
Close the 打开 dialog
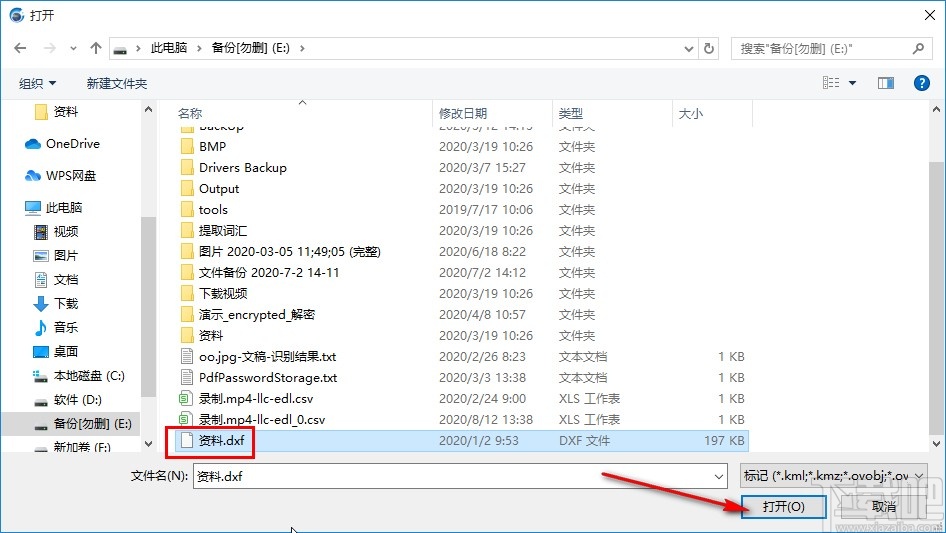930,15
